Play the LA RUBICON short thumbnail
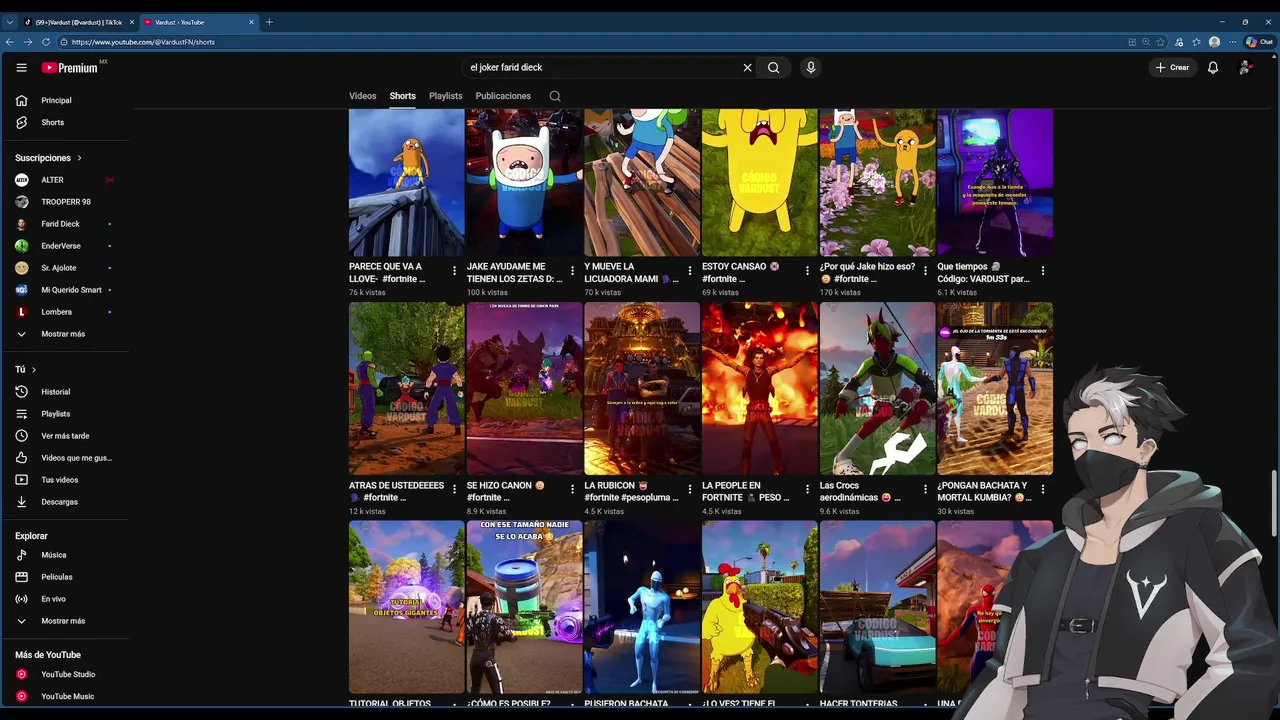 pos(642,389)
